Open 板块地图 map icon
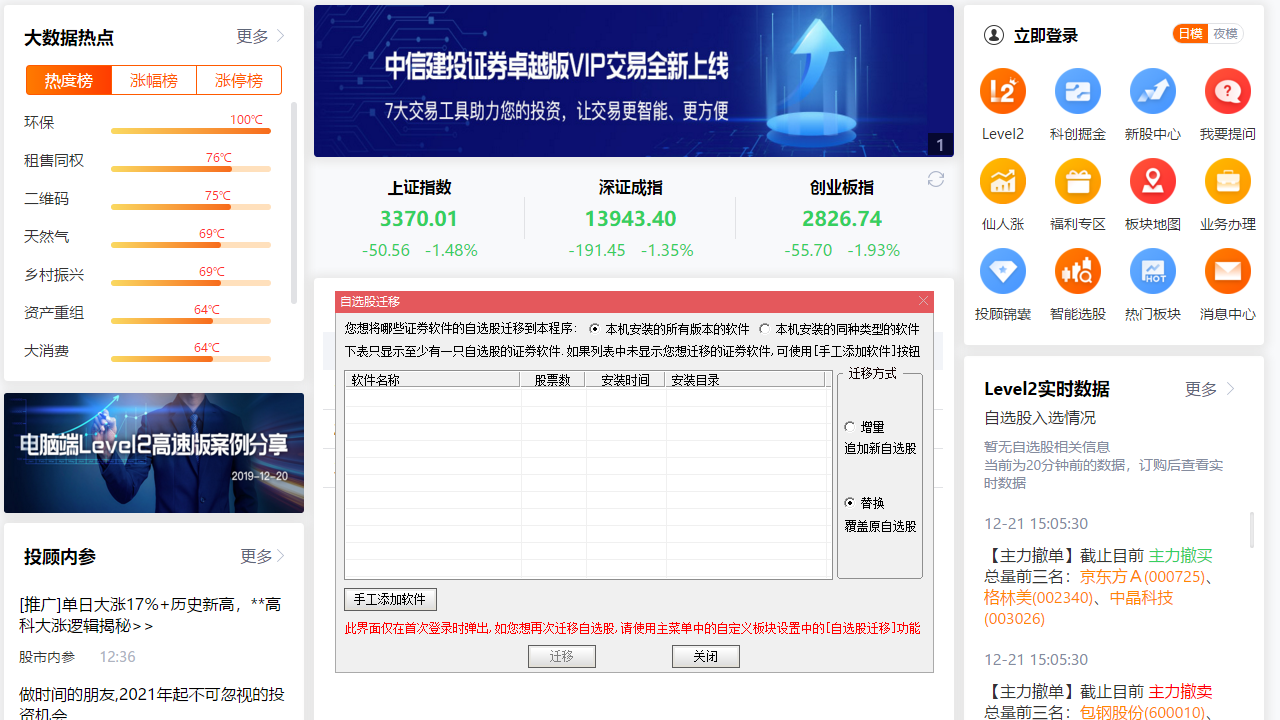 point(1153,182)
